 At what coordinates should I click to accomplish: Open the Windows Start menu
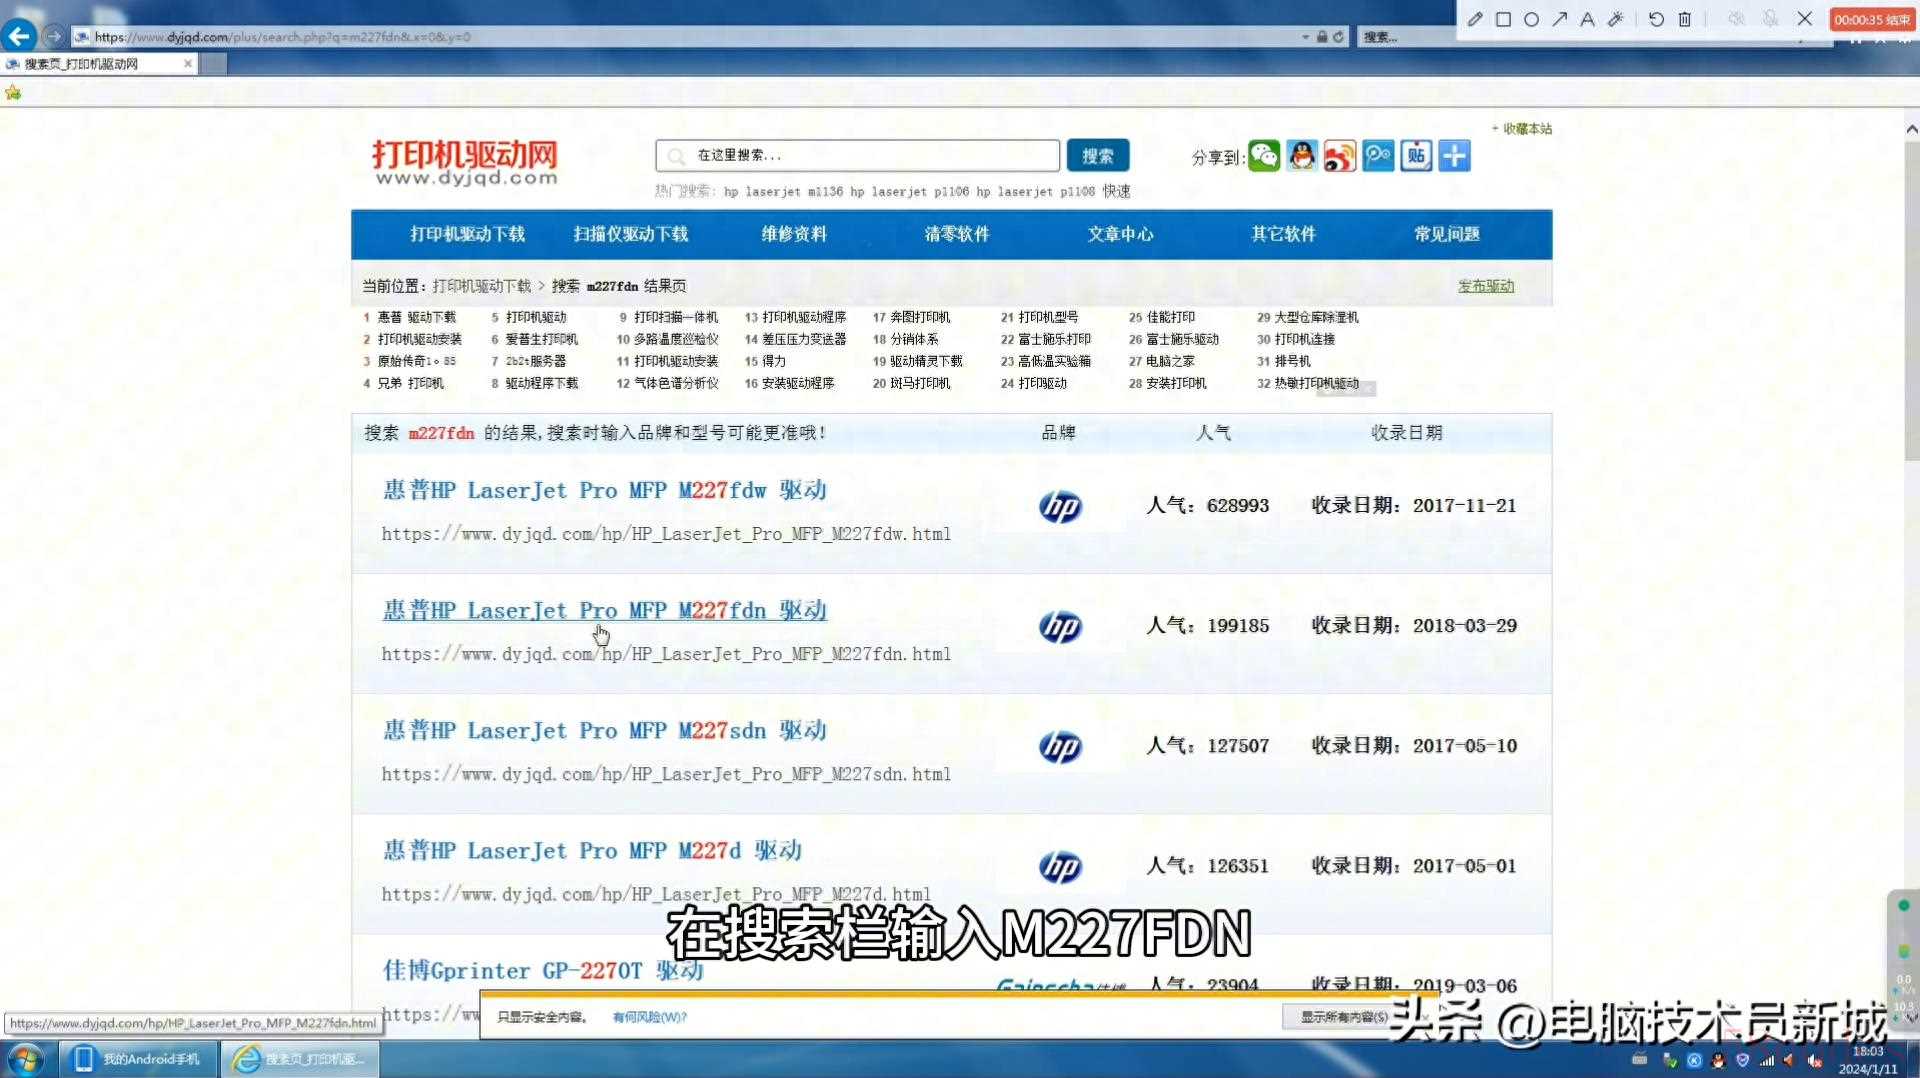[x=26, y=1058]
